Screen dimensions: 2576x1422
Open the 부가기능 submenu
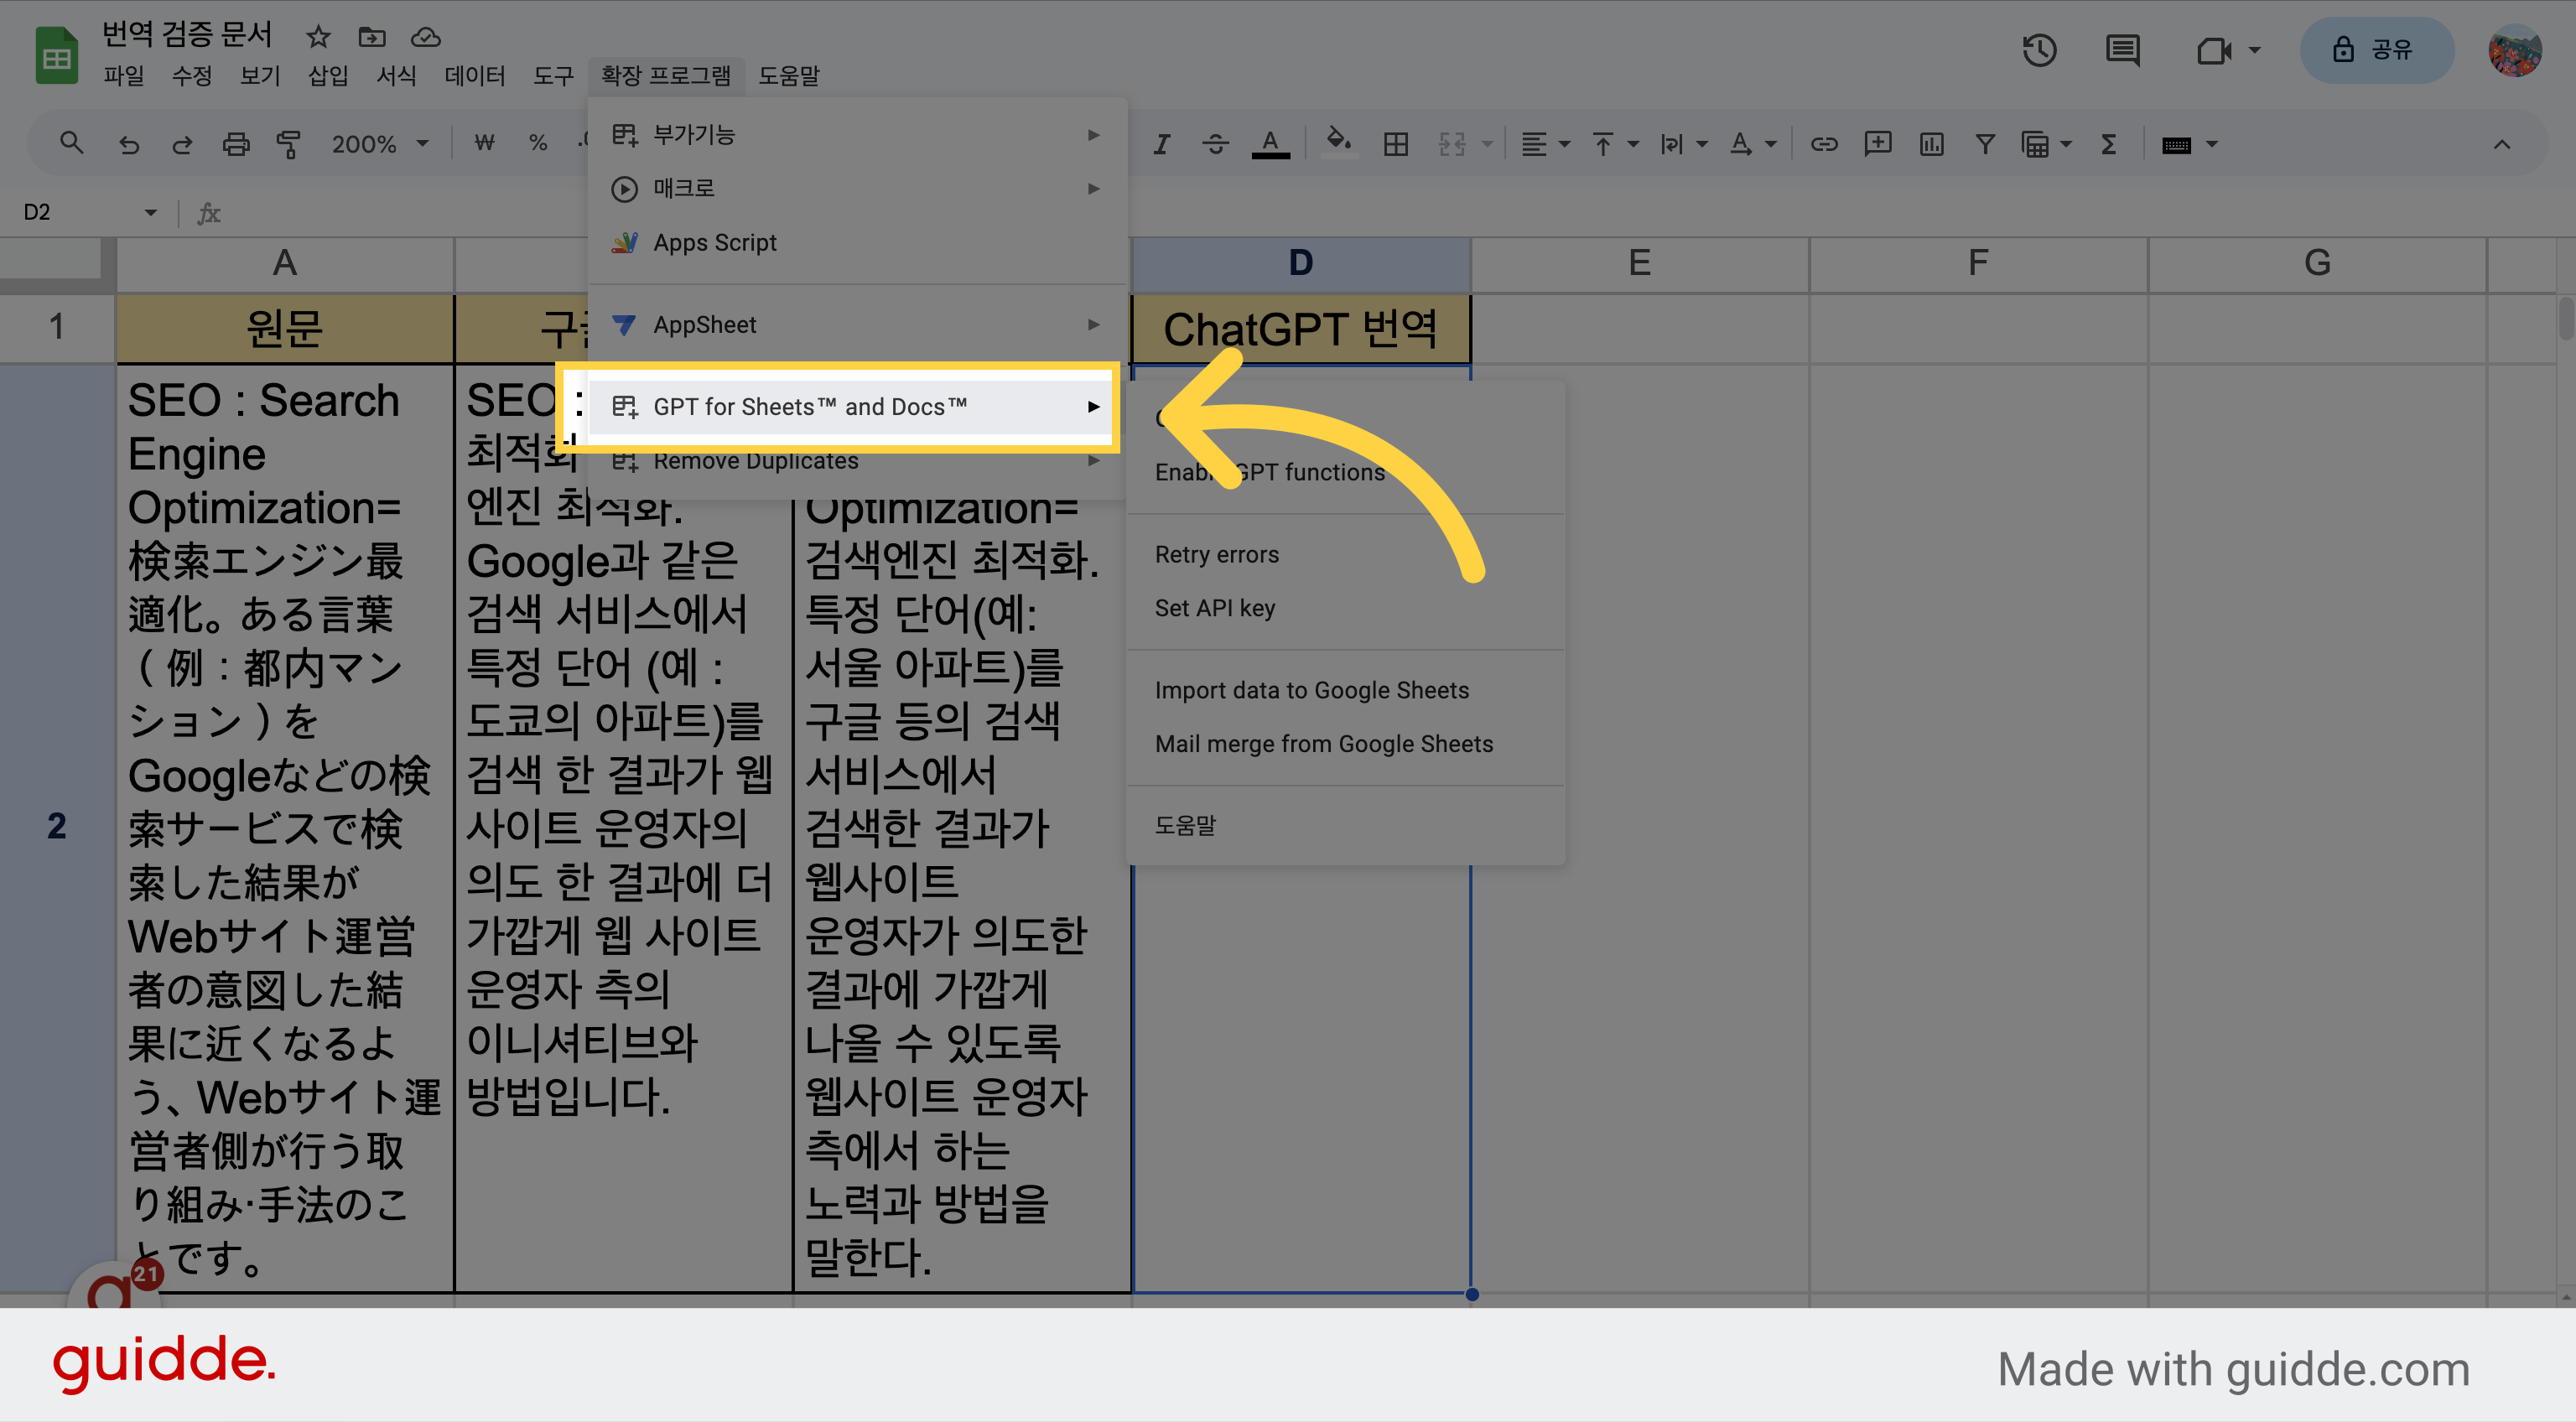(858, 134)
